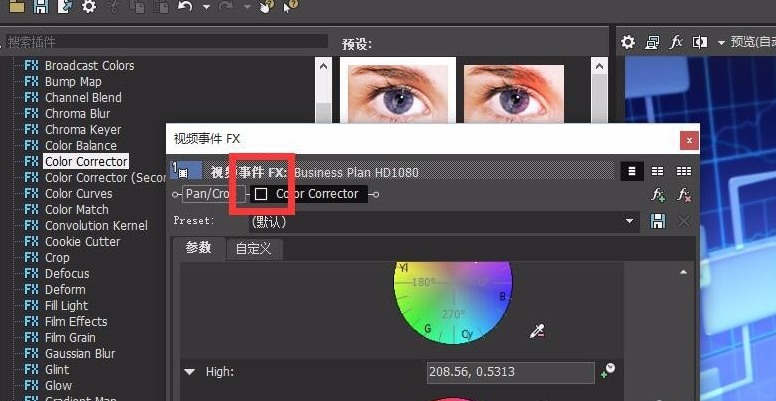The height and width of the screenshot is (401, 776).
Task: Remove selected plug-in with fx delete icon
Action: (x=684, y=195)
